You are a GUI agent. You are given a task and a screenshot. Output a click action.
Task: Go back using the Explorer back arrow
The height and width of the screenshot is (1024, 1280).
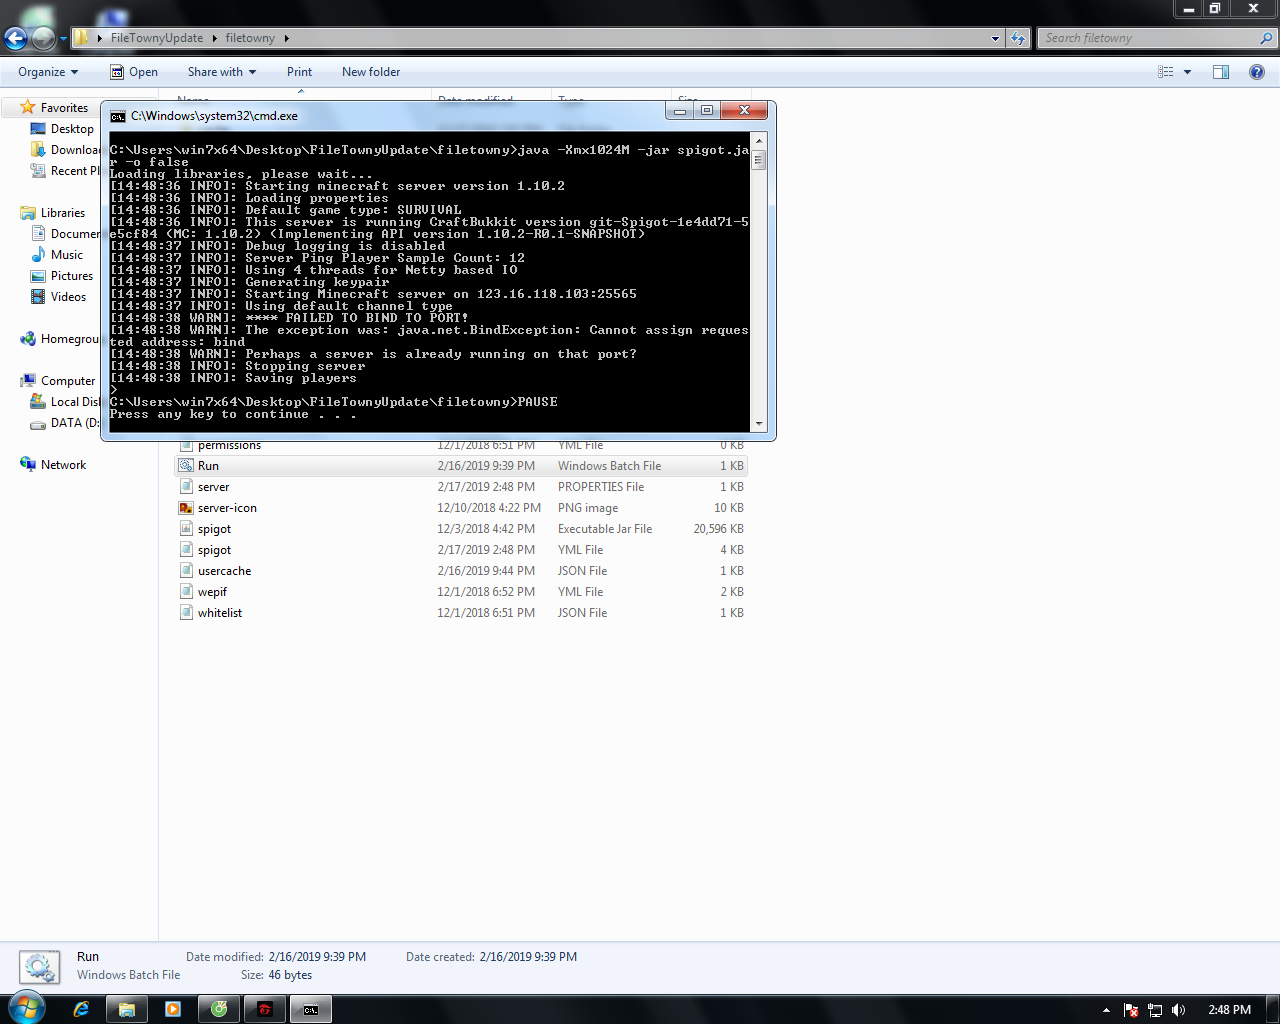point(15,38)
